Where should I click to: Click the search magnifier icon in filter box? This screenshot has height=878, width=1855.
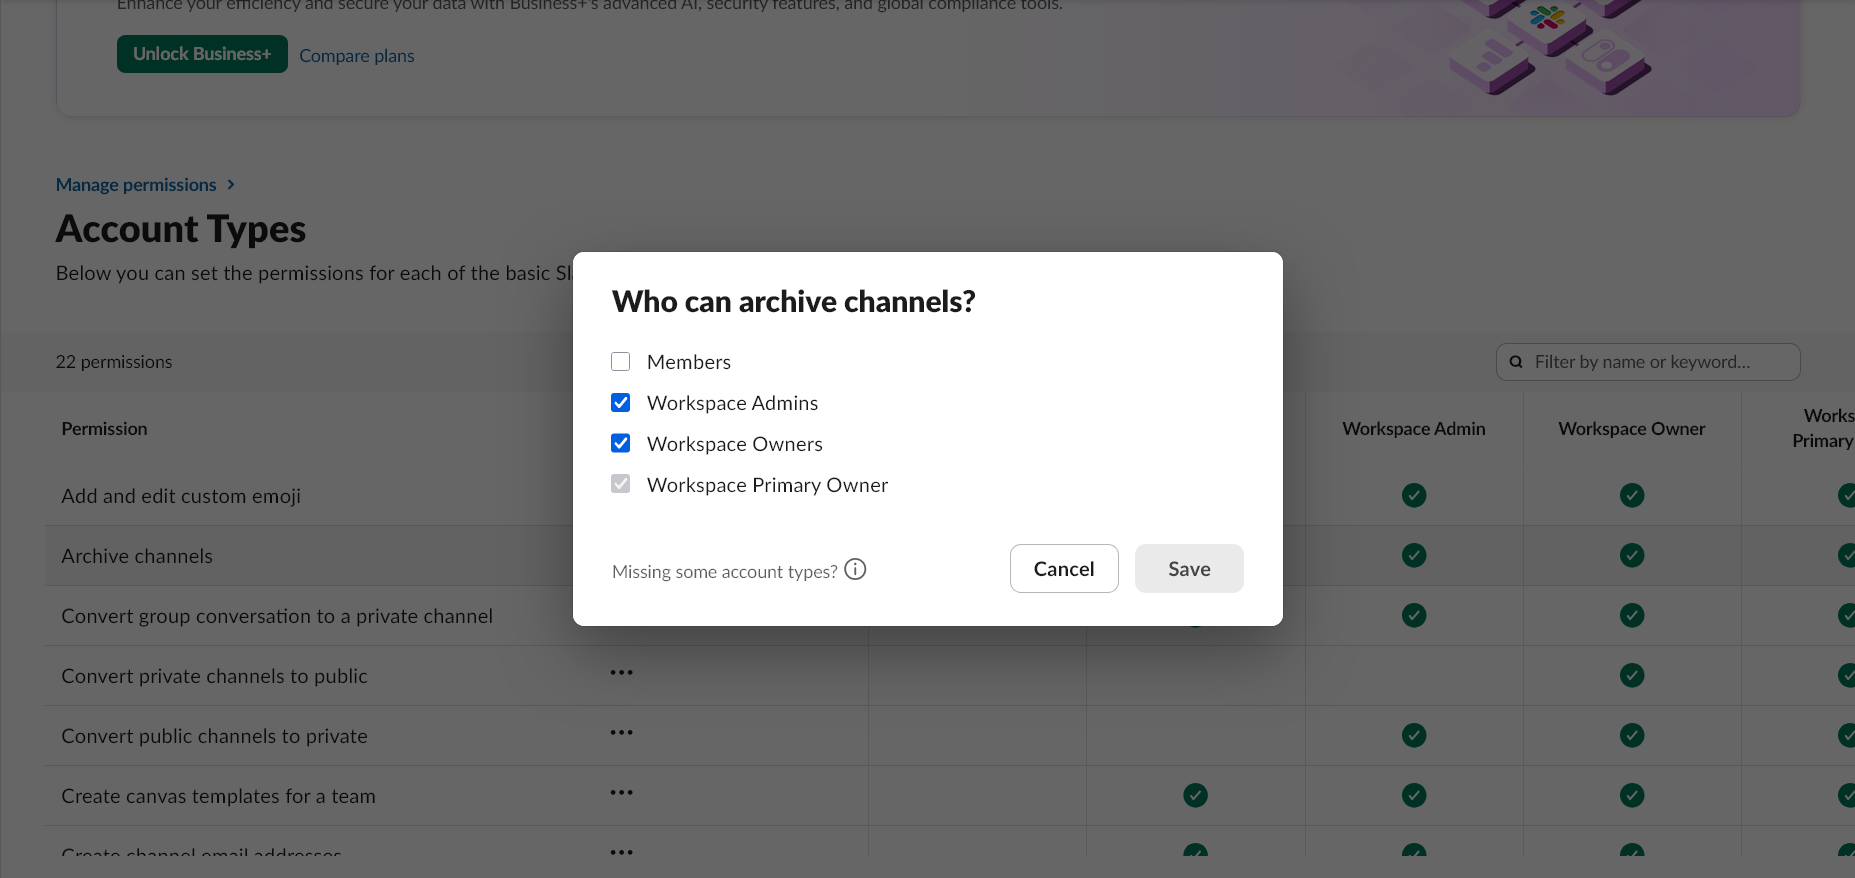click(x=1516, y=362)
